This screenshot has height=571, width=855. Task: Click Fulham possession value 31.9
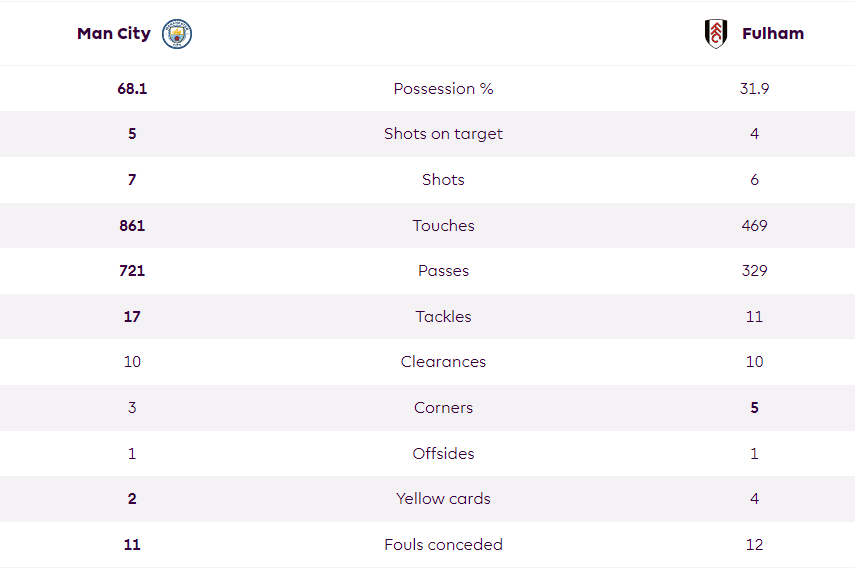[x=754, y=89]
